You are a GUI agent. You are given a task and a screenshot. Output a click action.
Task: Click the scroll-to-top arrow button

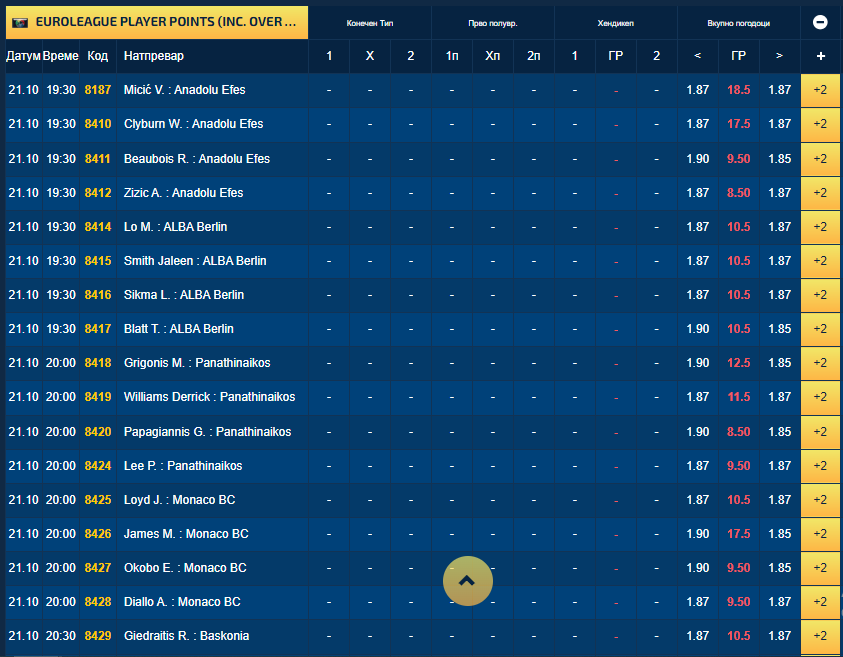[468, 581]
